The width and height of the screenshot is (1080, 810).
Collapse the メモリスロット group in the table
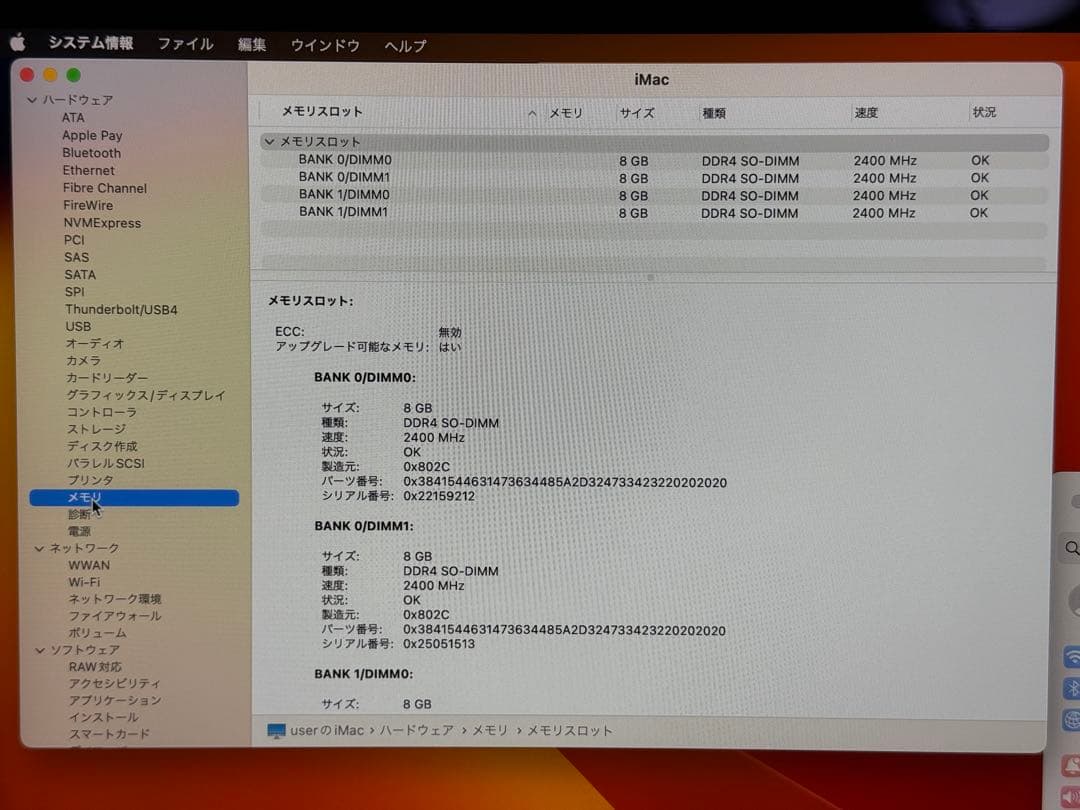click(x=268, y=141)
